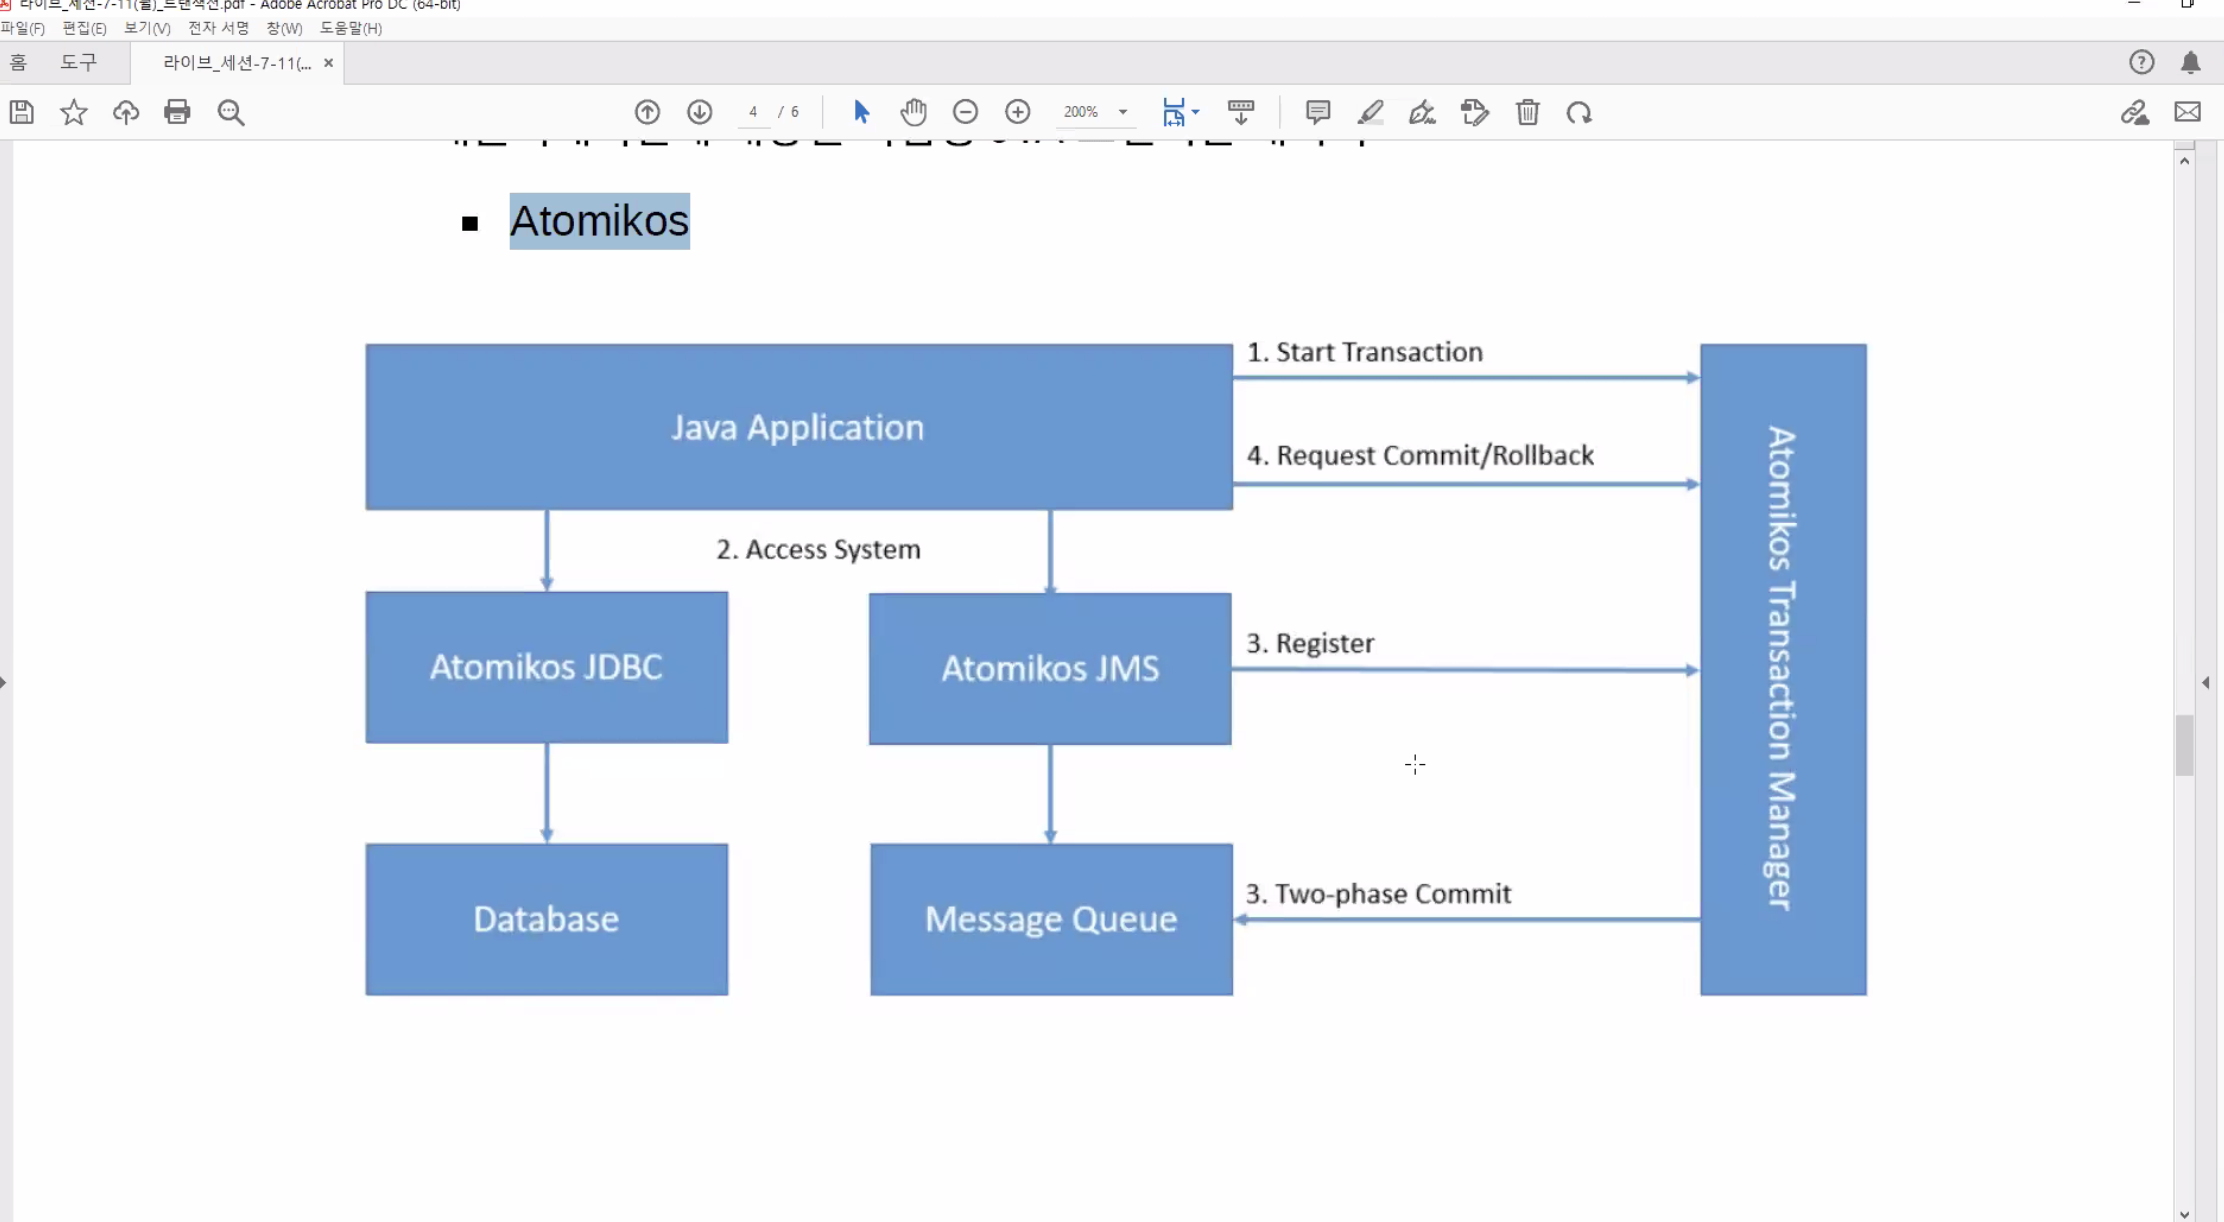Zoom in with the plus button

coord(1017,112)
